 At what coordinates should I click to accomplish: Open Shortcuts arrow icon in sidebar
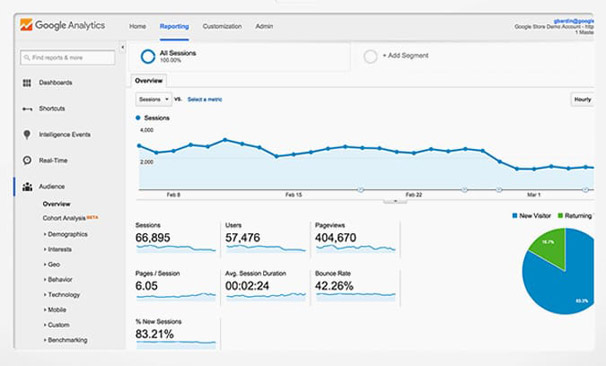point(27,109)
